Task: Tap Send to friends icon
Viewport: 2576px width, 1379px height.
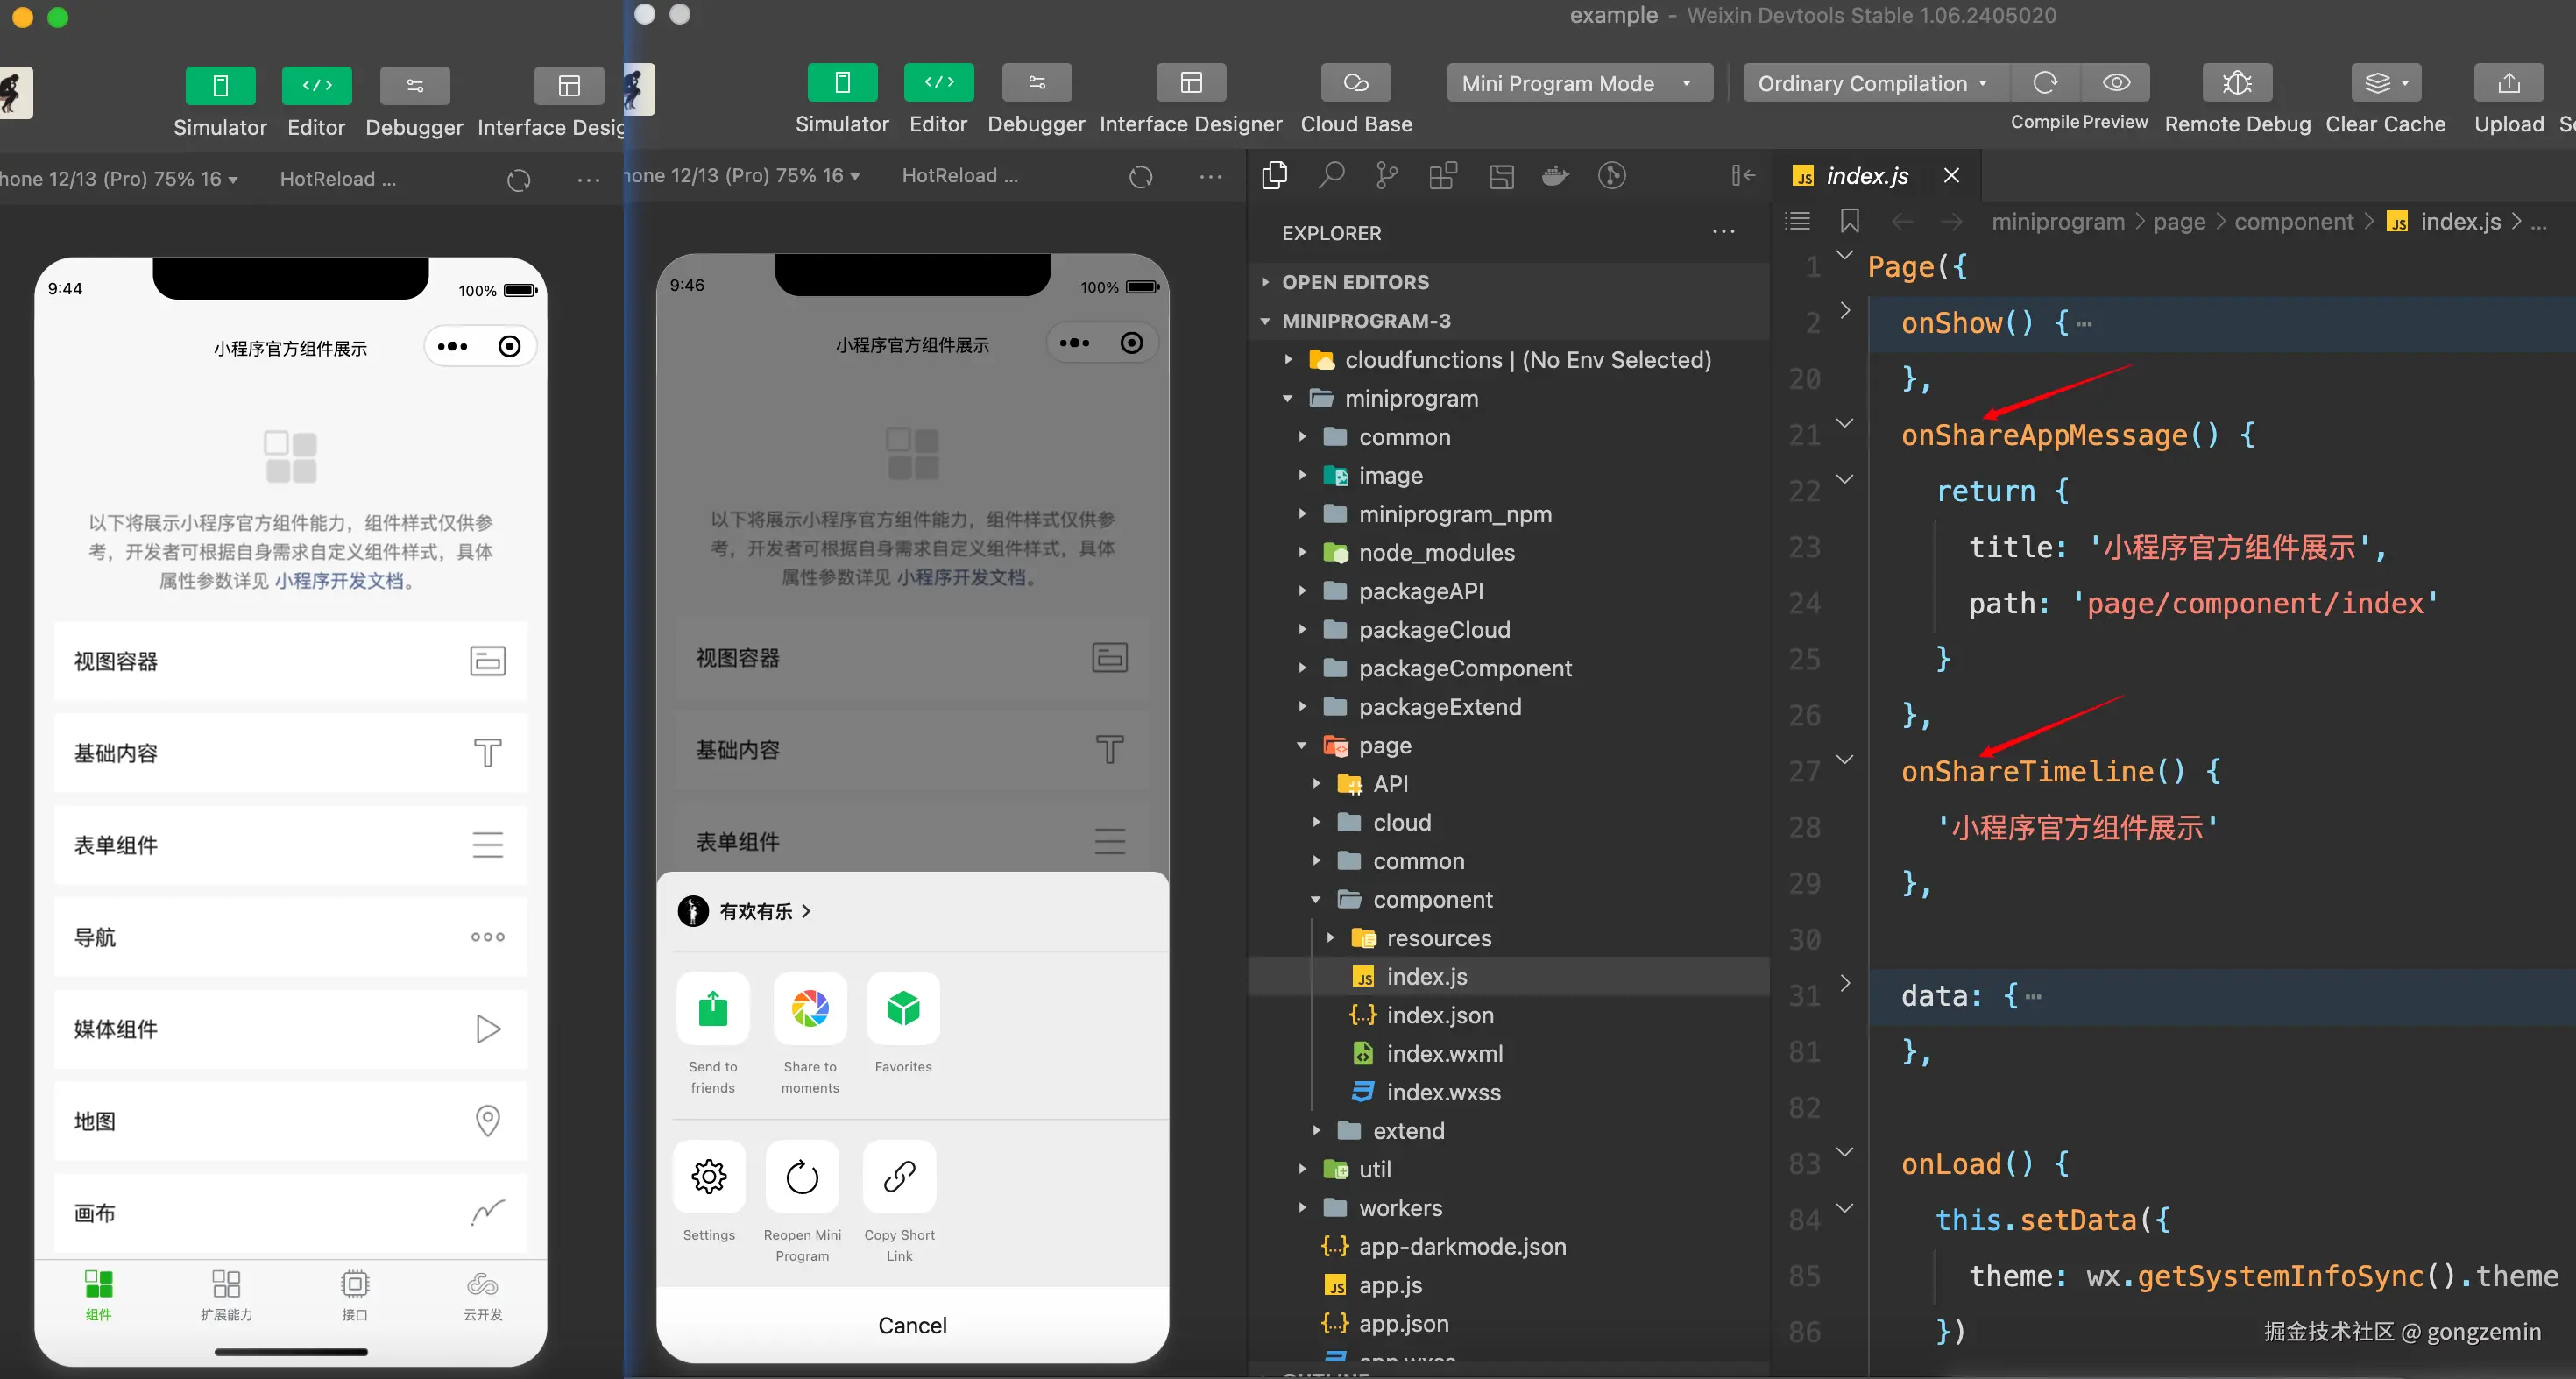Action: click(x=712, y=1009)
